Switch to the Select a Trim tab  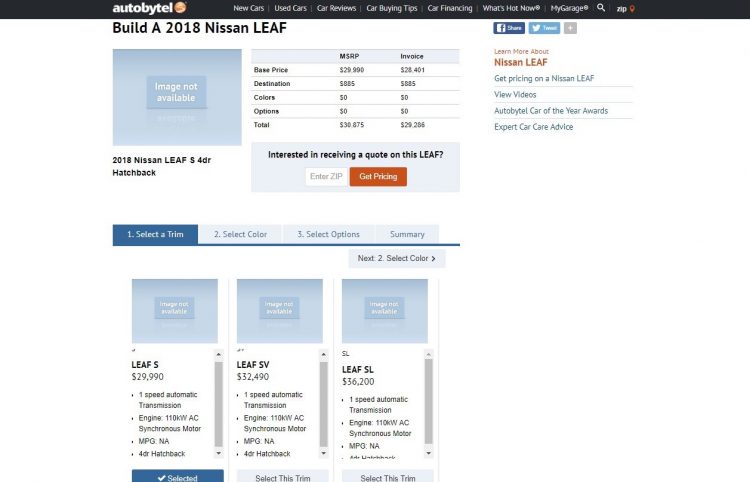(155, 234)
